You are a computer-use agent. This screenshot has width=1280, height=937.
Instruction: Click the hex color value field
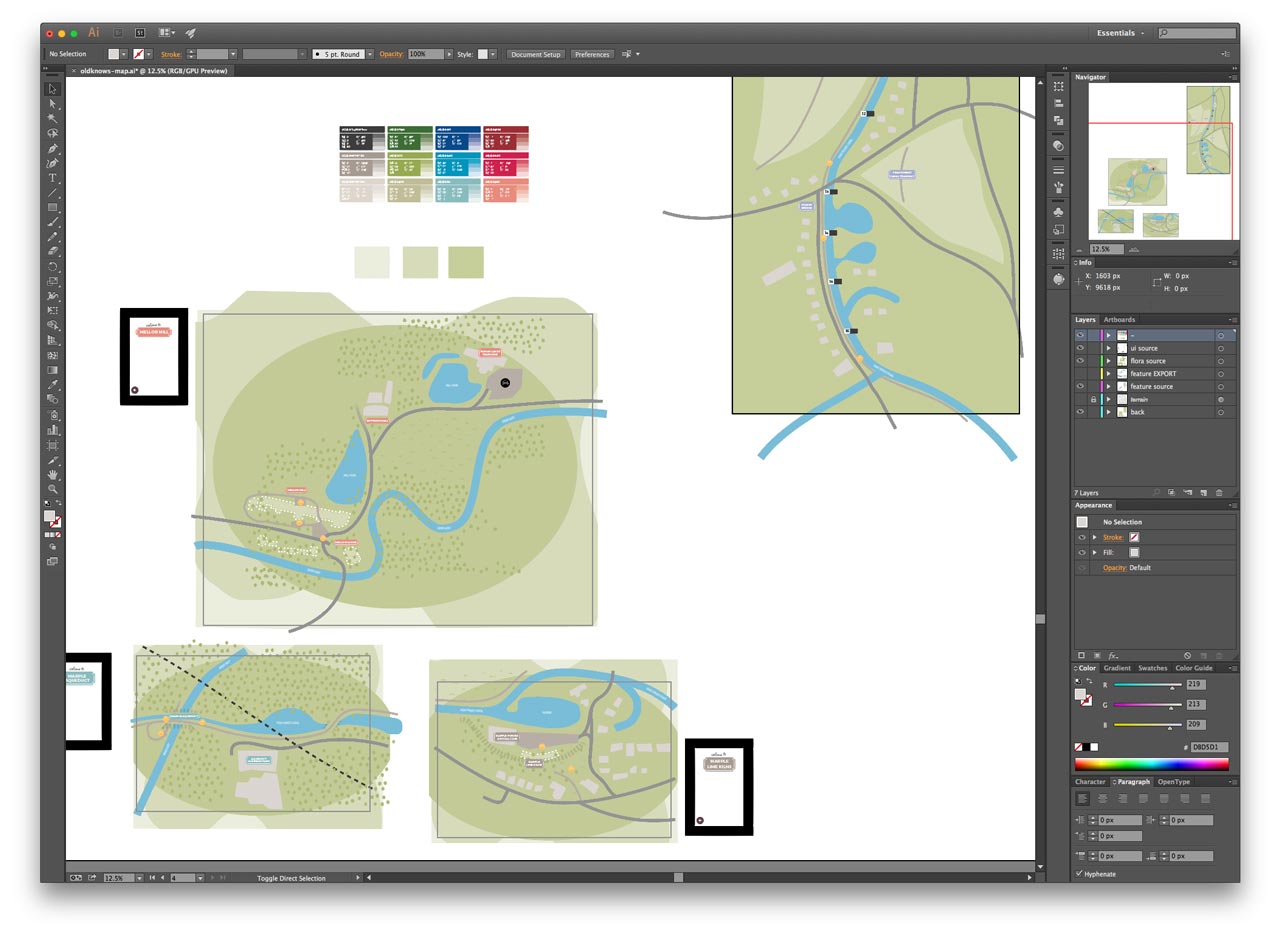click(1208, 747)
